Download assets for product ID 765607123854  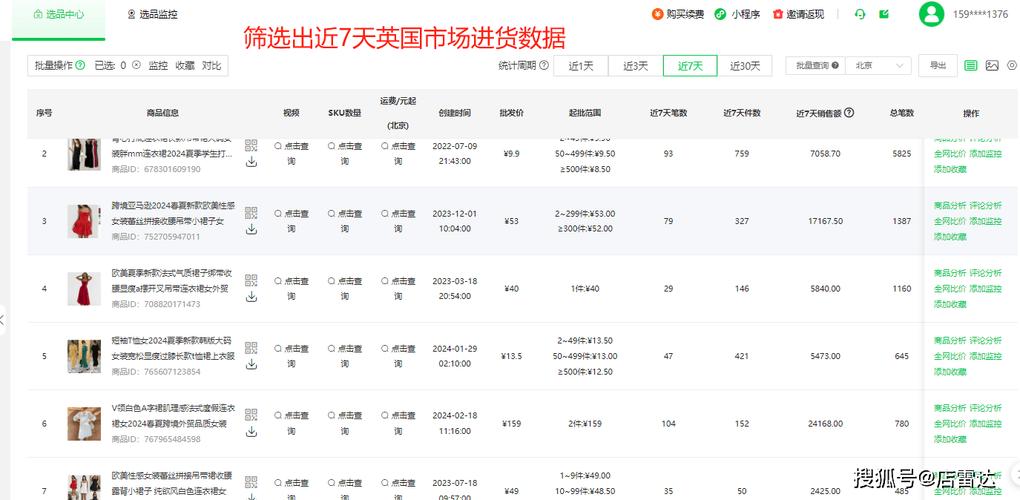click(251, 365)
